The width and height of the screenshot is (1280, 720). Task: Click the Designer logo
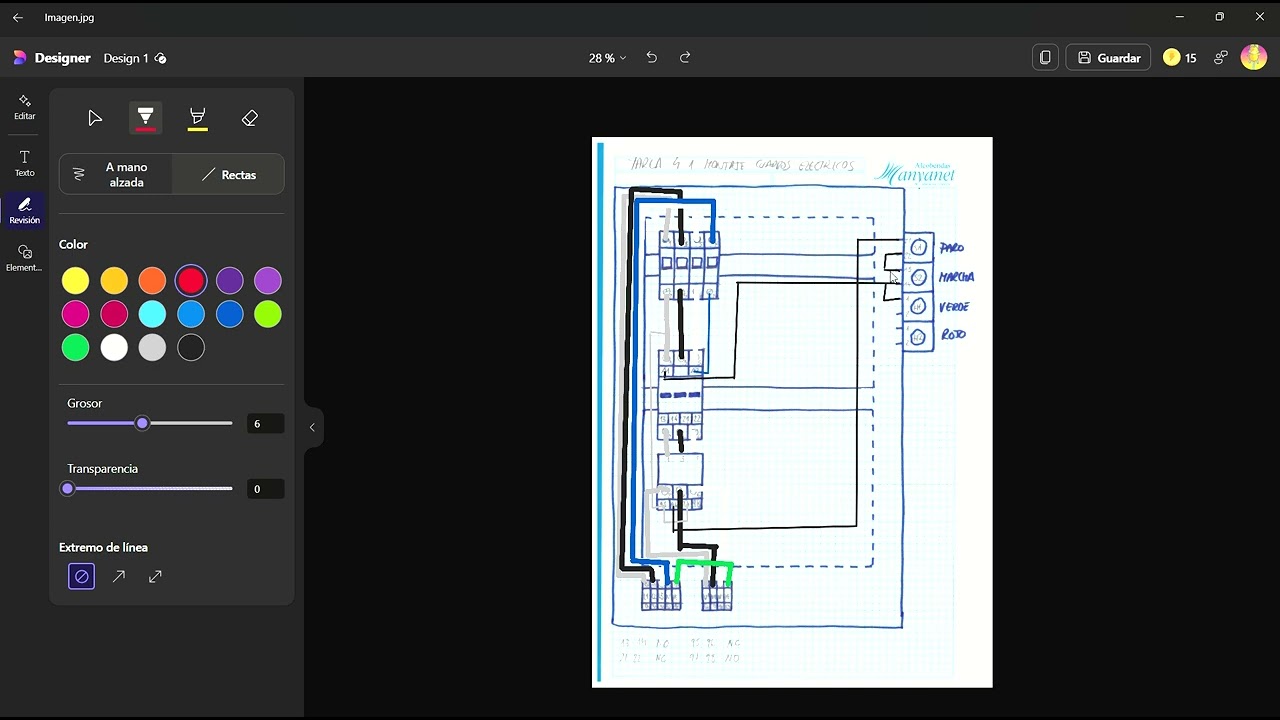pos(52,58)
